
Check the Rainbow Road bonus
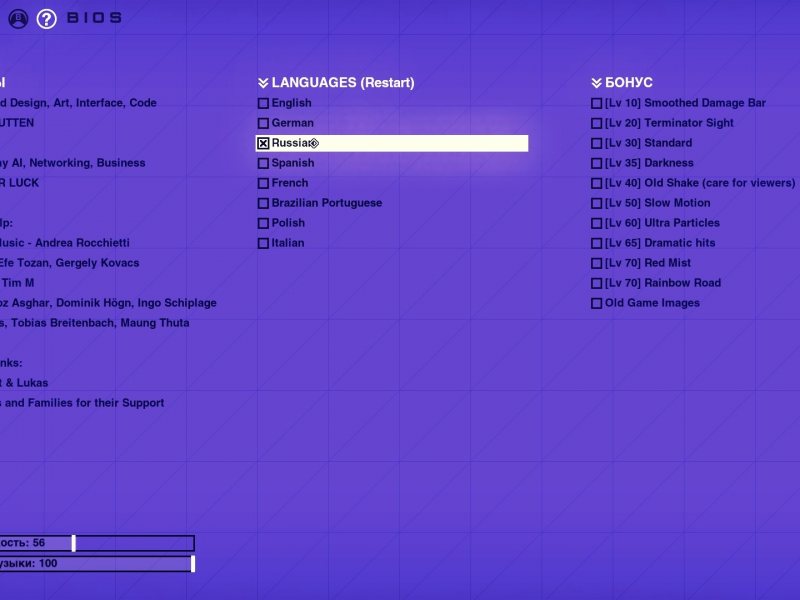(596, 283)
